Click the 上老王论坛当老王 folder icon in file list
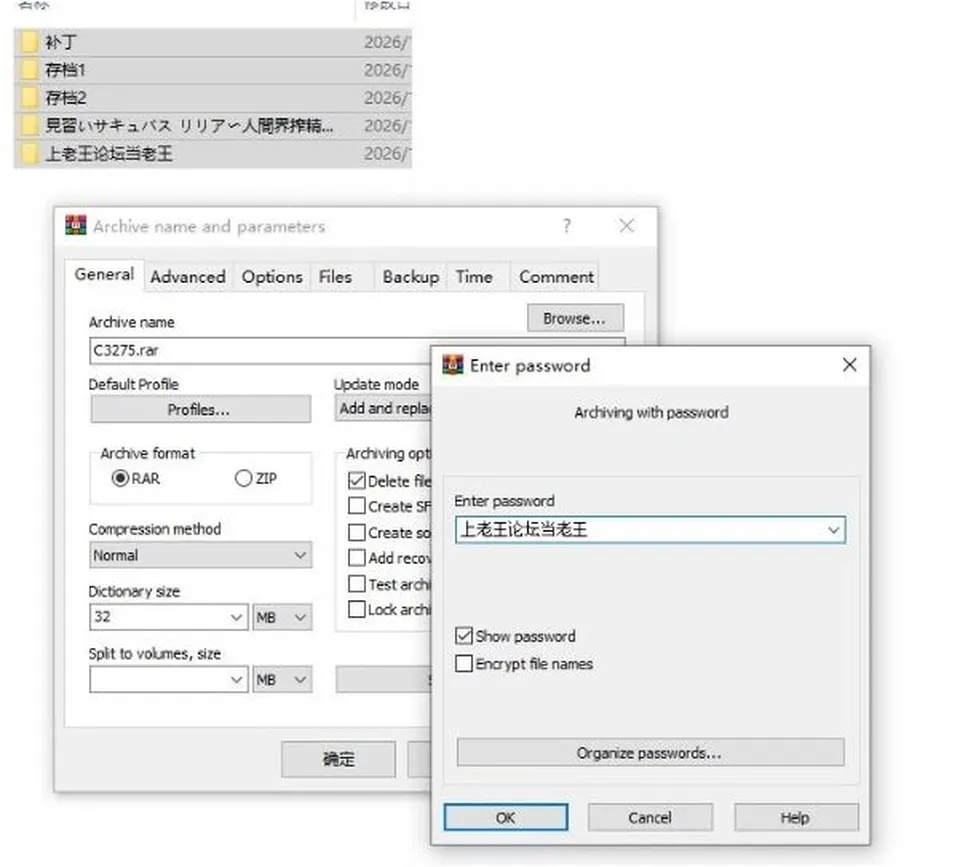The height and width of the screenshot is (867, 960). tap(29, 153)
